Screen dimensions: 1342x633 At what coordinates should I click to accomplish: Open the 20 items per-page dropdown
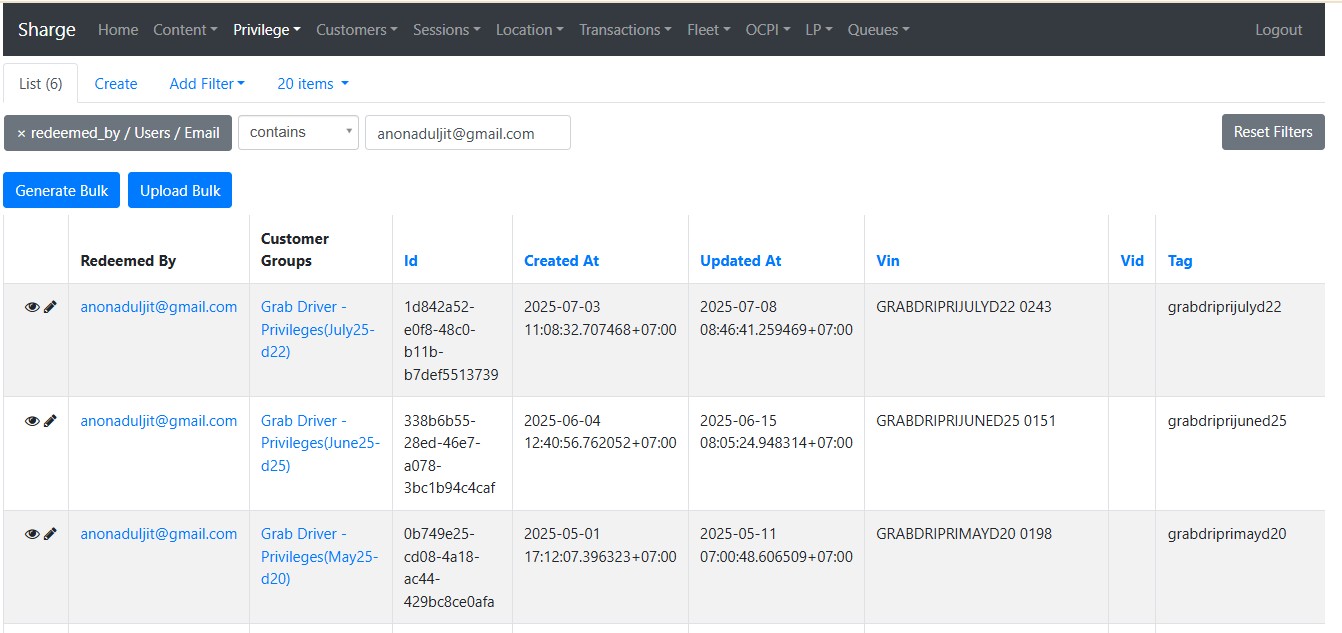click(312, 84)
